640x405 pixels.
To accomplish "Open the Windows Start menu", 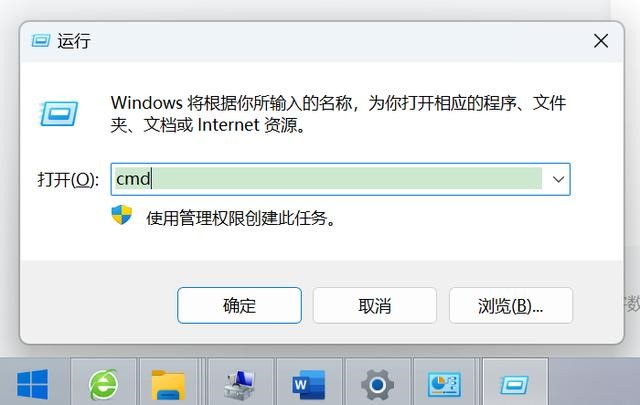I will (33, 384).
